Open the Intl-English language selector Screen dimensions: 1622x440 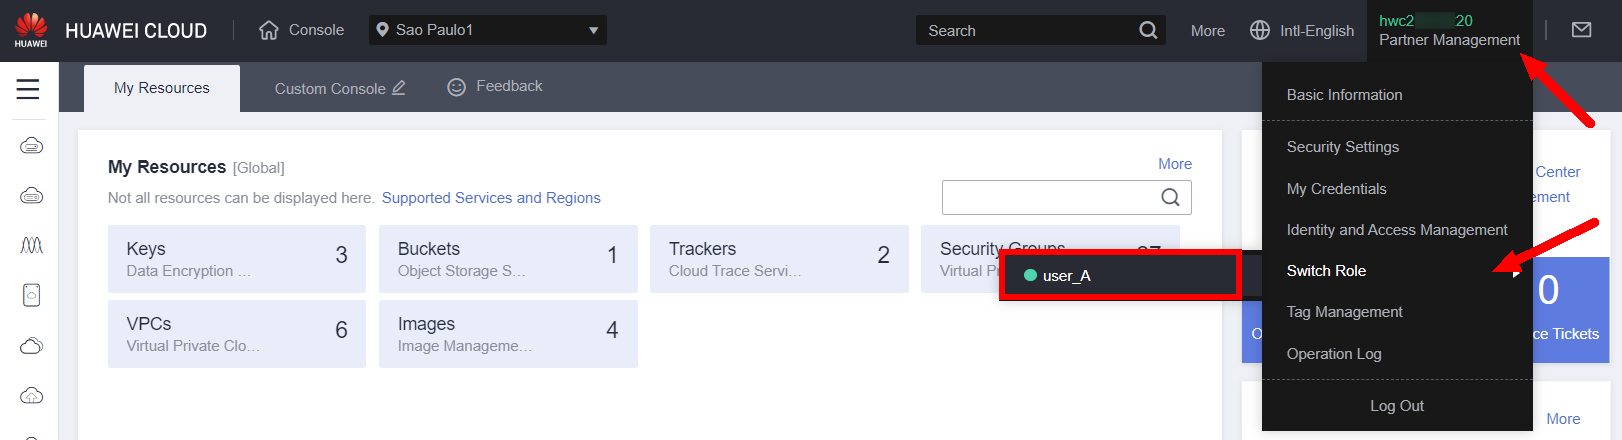click(x=1302, y=31)
